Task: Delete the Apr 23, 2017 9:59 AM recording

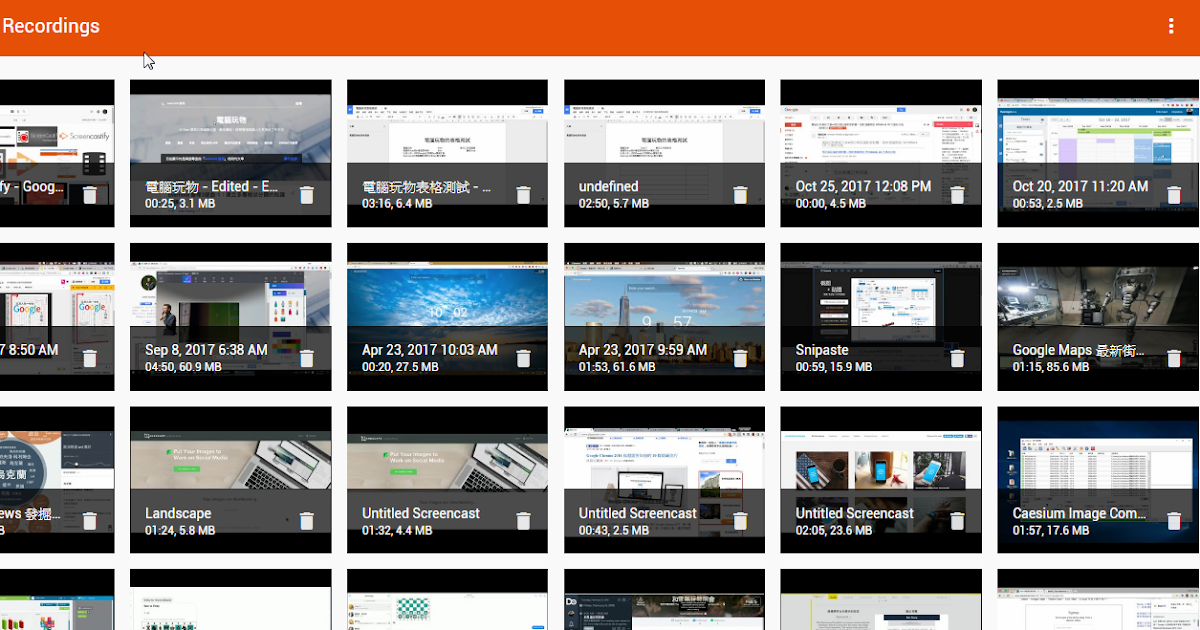Action: (x=741, y=358)
